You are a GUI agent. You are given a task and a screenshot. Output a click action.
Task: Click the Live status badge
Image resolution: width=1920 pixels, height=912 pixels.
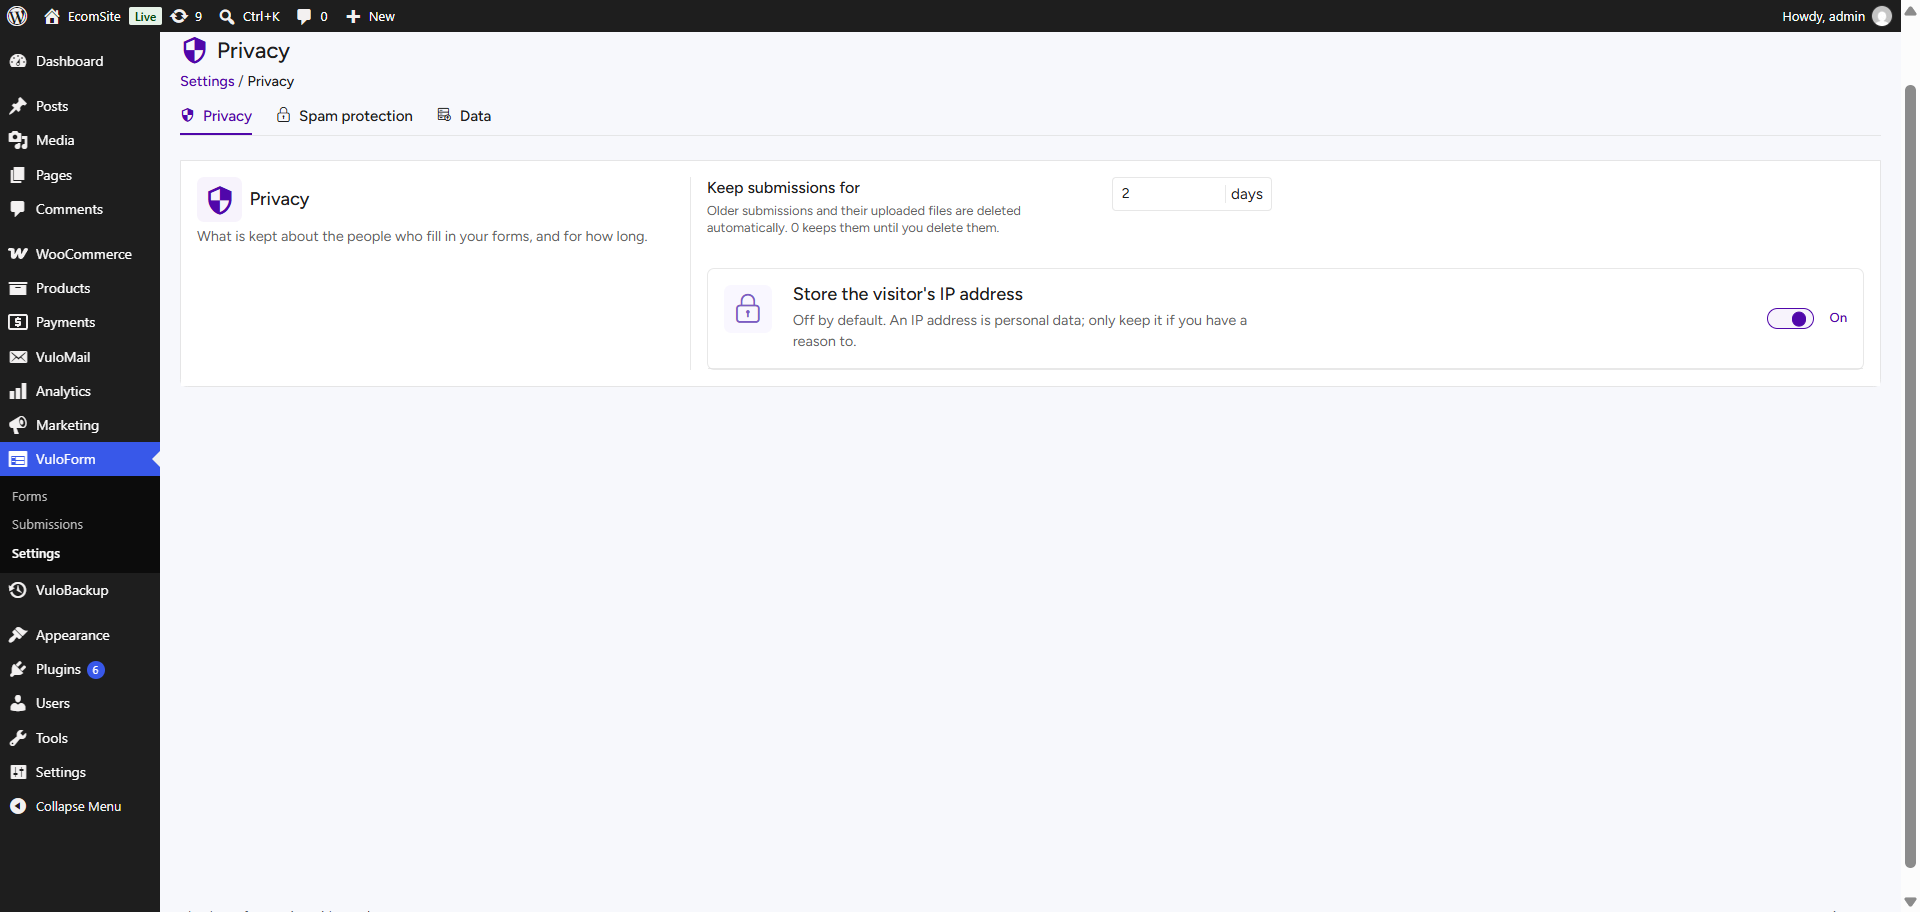[x=145, y=16]
